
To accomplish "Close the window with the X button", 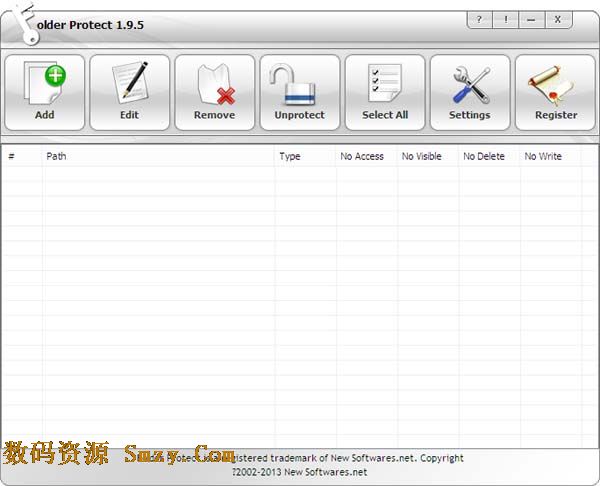I will tap(558, 20).
